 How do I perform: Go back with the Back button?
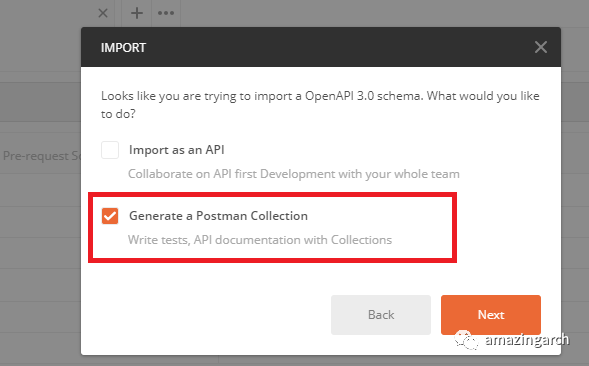pos(381,315)
